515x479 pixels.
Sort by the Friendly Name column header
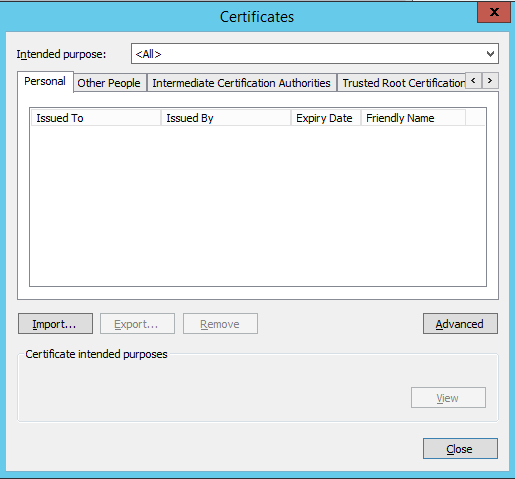click(x=413, y=118)
